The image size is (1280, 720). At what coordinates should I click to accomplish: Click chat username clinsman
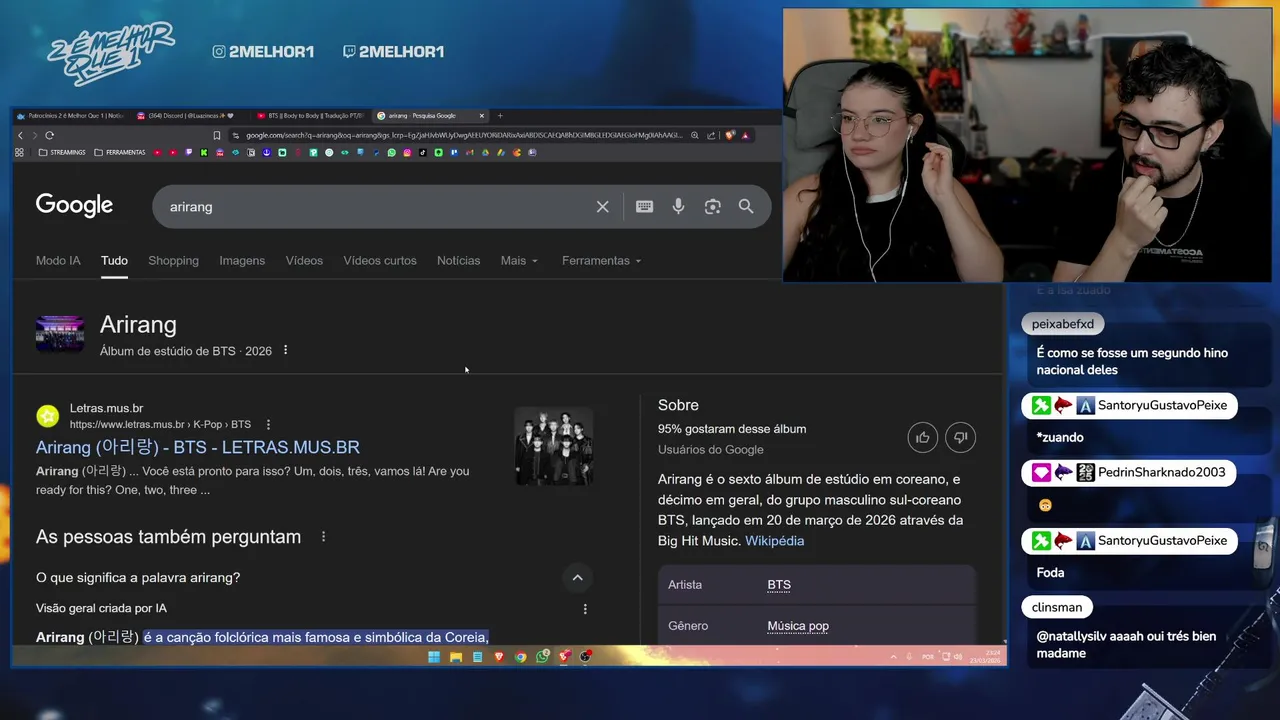pos(1057,607)
